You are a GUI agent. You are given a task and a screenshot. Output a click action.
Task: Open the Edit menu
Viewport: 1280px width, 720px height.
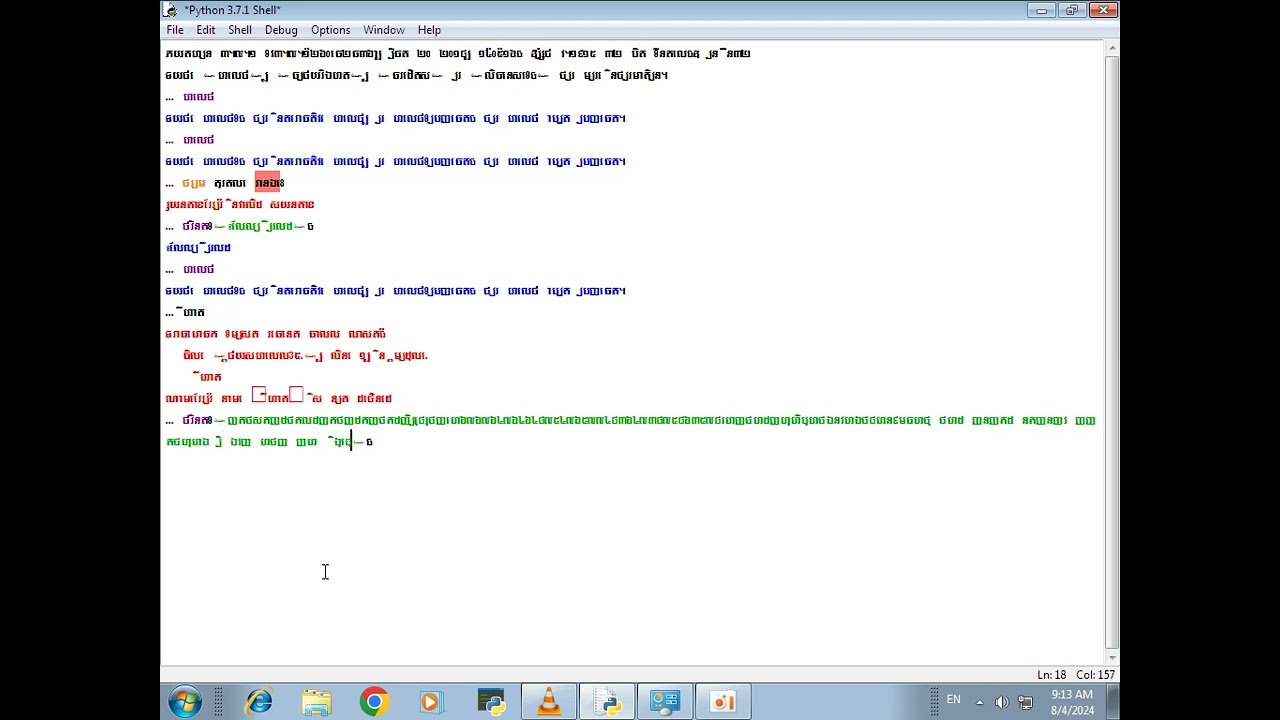(x=206, y=30)
